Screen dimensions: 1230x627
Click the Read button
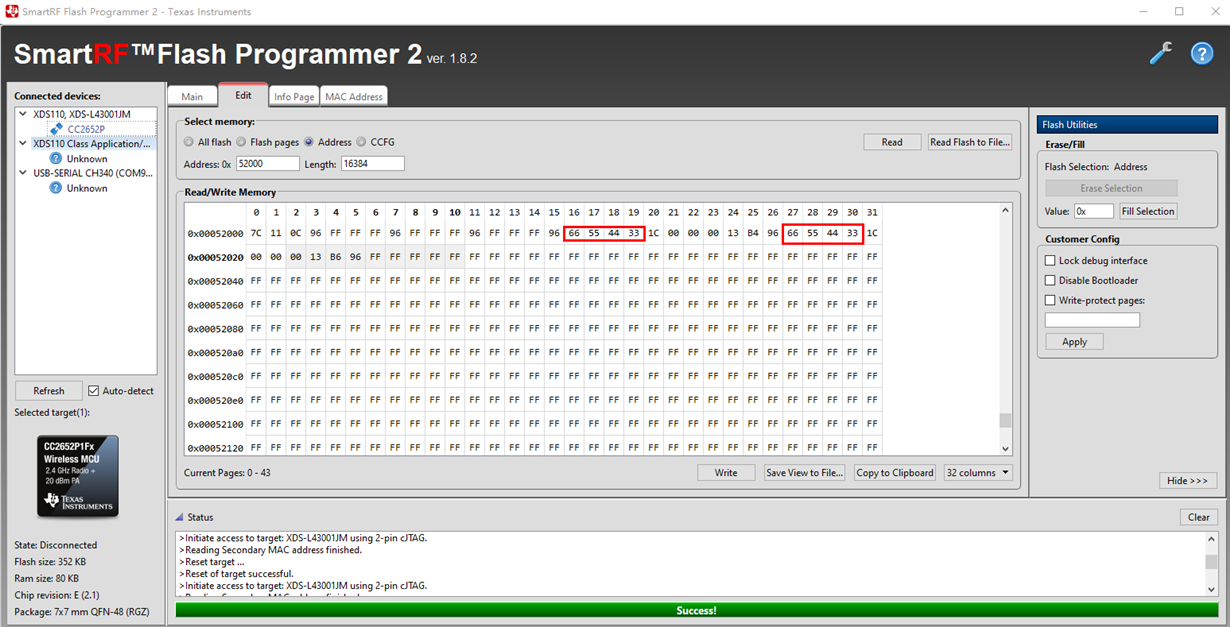tap(892, 142)
